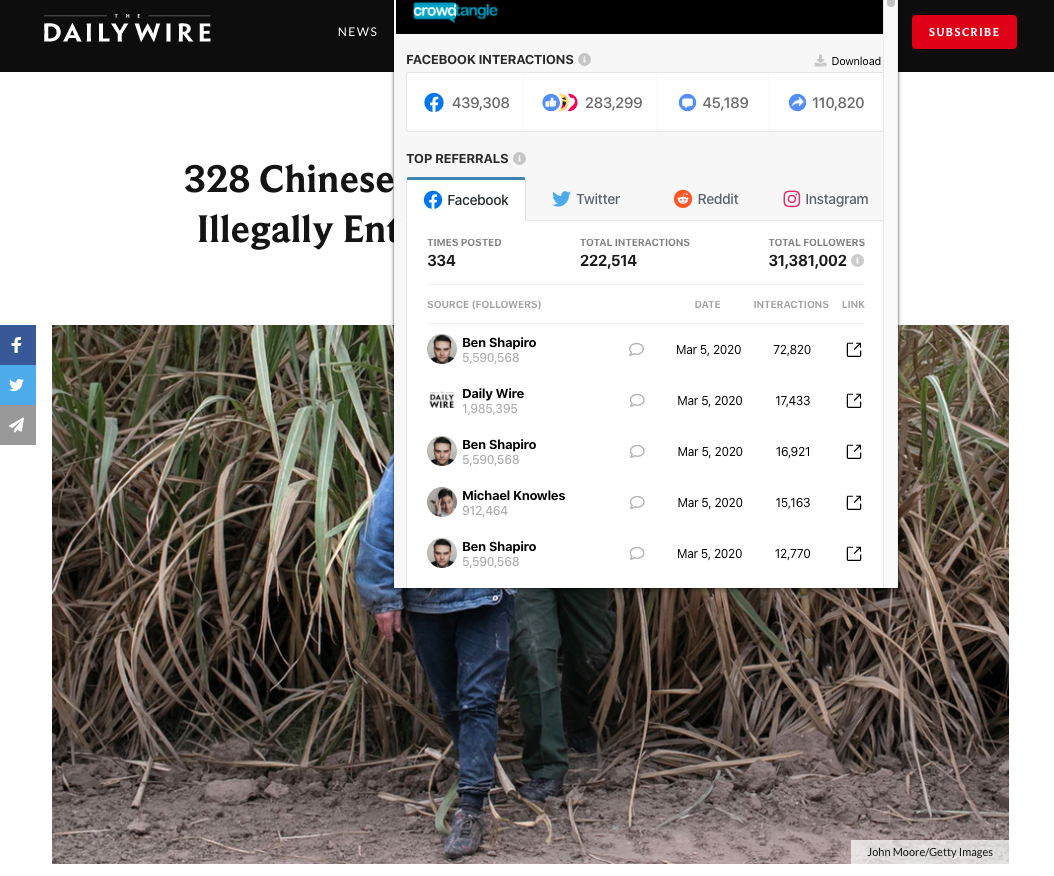Share via paper plane icon in sidebar
This screenshot has width=1054, height=876.
click(17, 425)
